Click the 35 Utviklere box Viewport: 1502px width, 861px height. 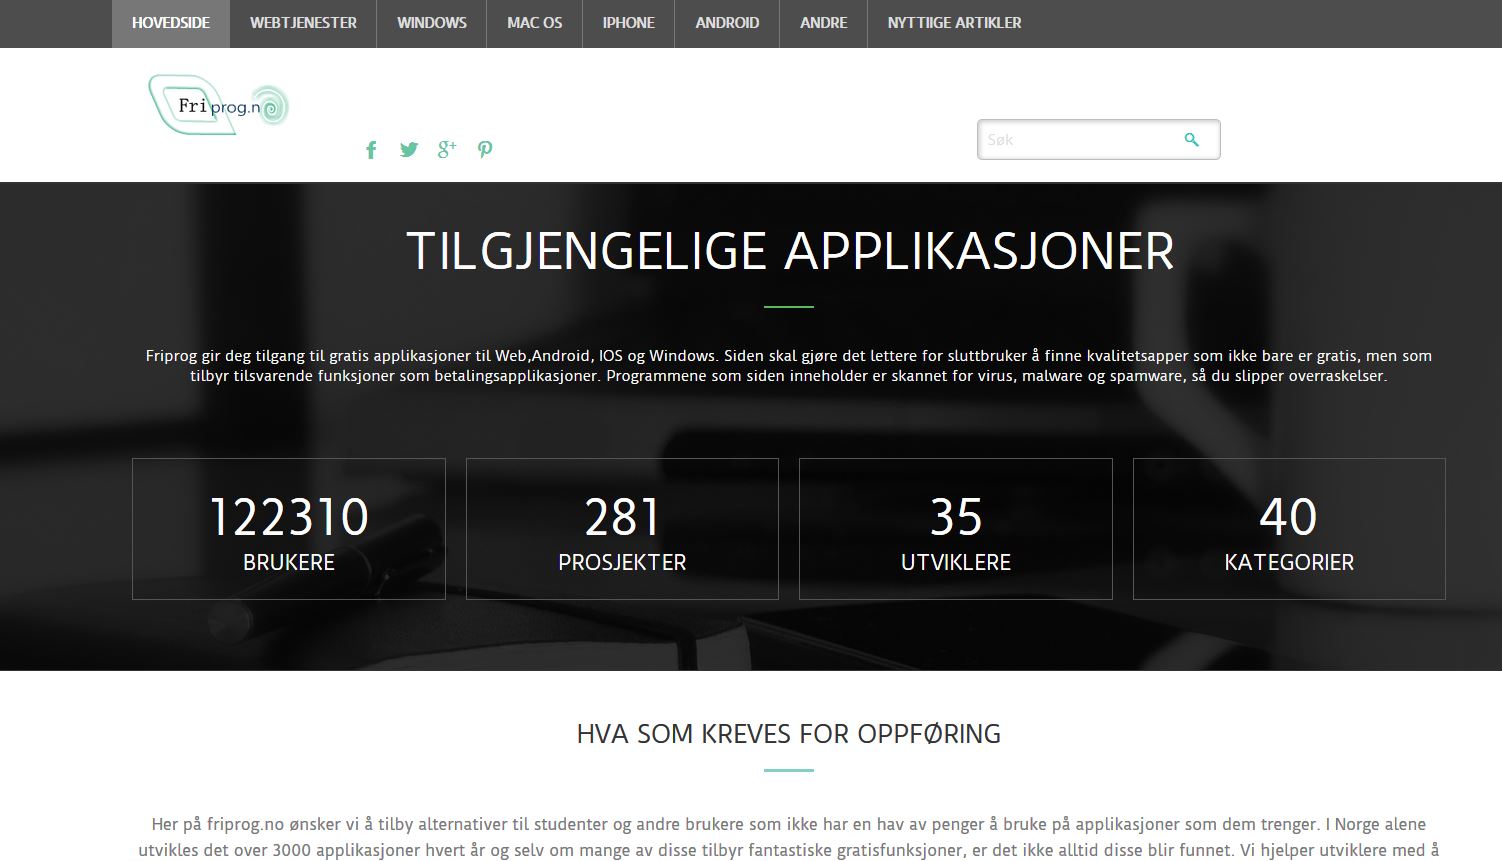pos(956,529)
